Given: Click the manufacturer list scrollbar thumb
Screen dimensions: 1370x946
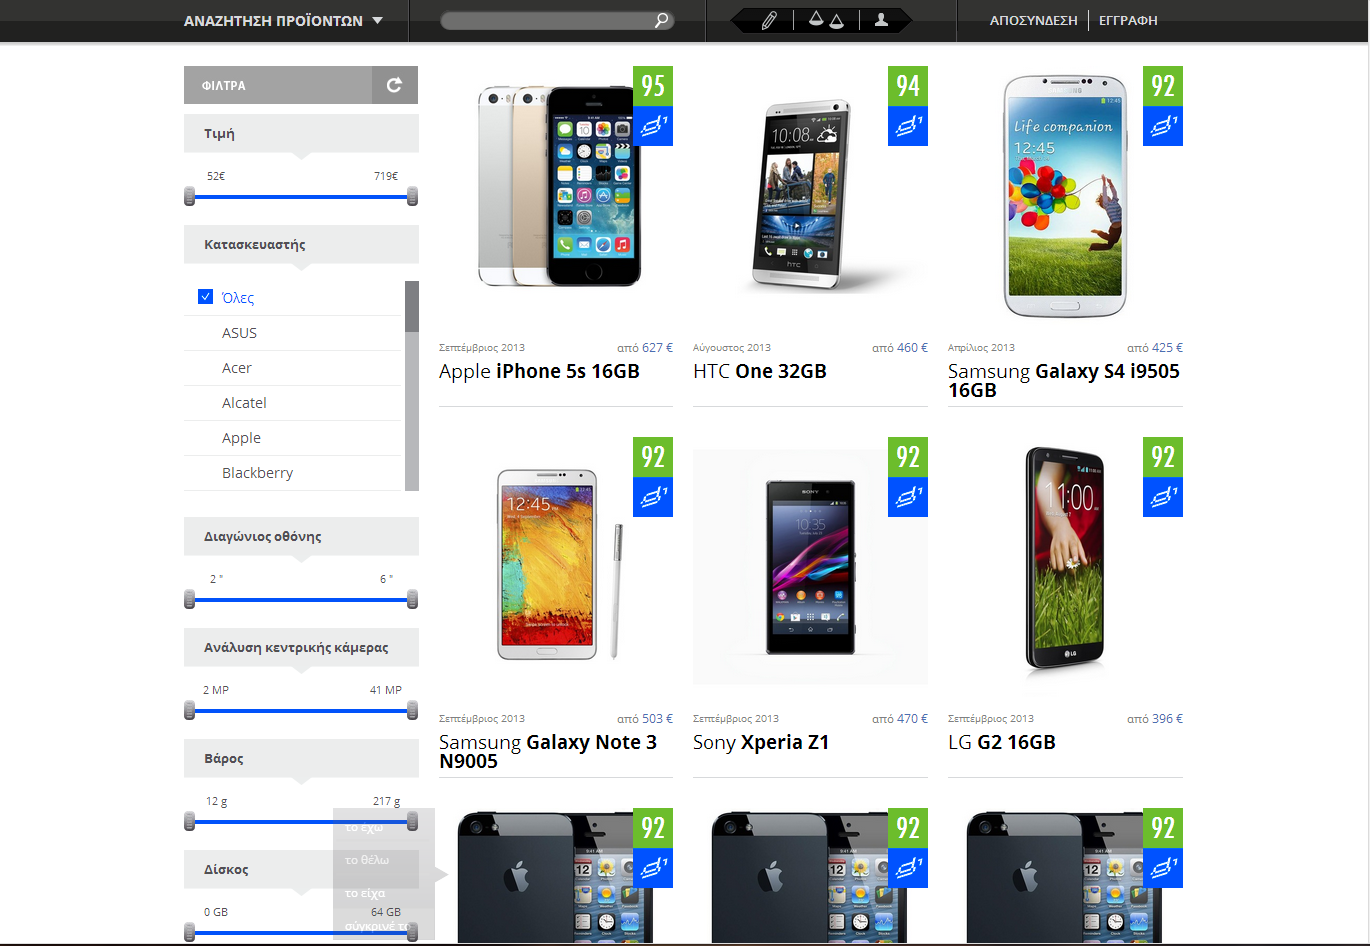Looking at the screenshot, I should (412, 307).
